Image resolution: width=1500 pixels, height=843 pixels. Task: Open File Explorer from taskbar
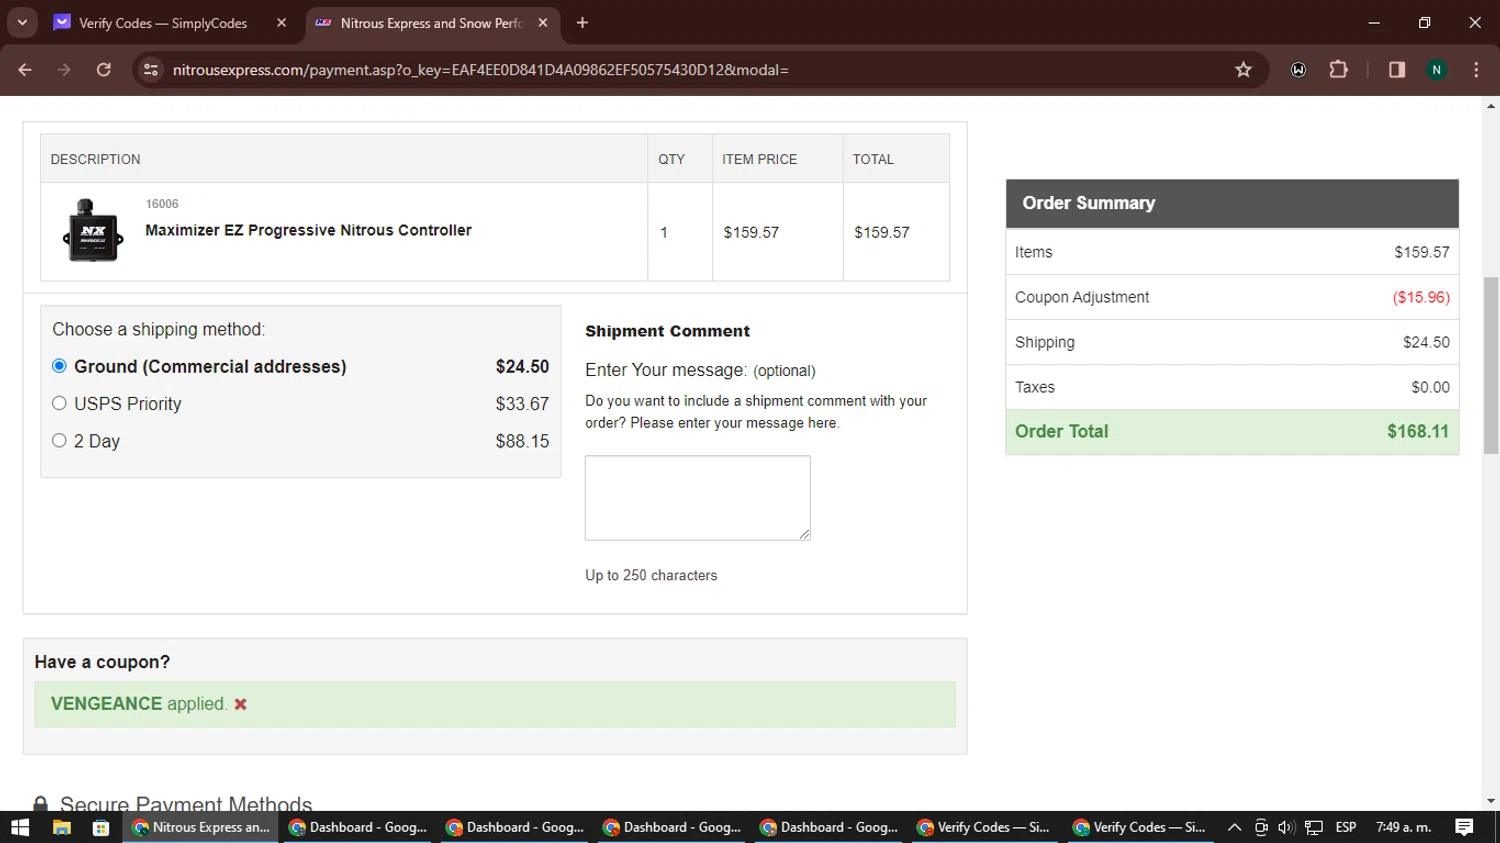coord(61,827)
